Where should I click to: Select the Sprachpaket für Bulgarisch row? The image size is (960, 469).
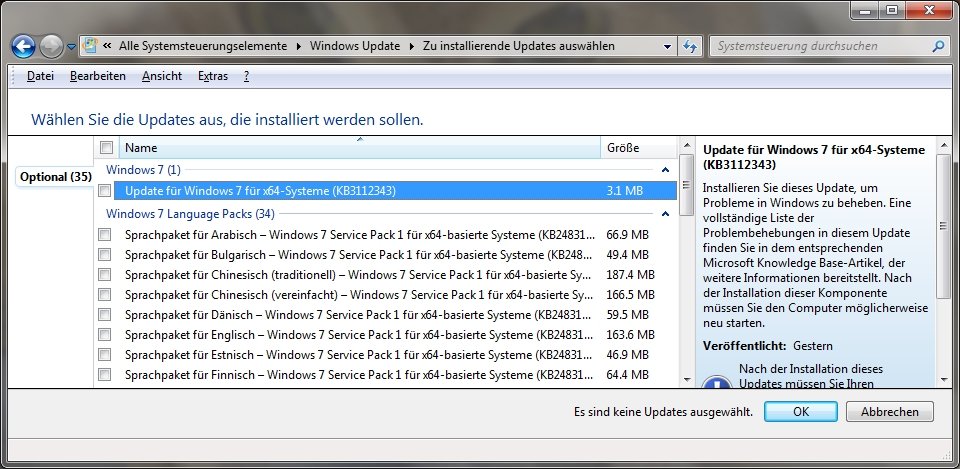point(395,255)
